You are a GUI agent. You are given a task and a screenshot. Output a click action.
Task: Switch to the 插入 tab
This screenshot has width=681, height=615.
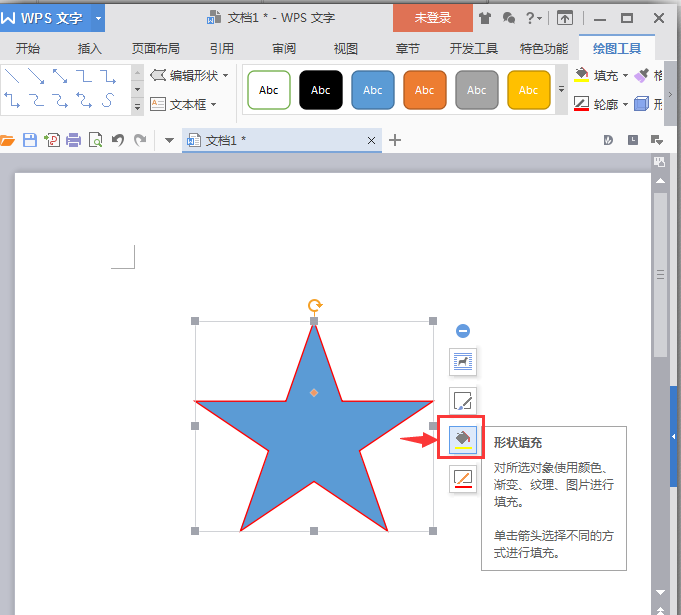(x=90, y=48)
